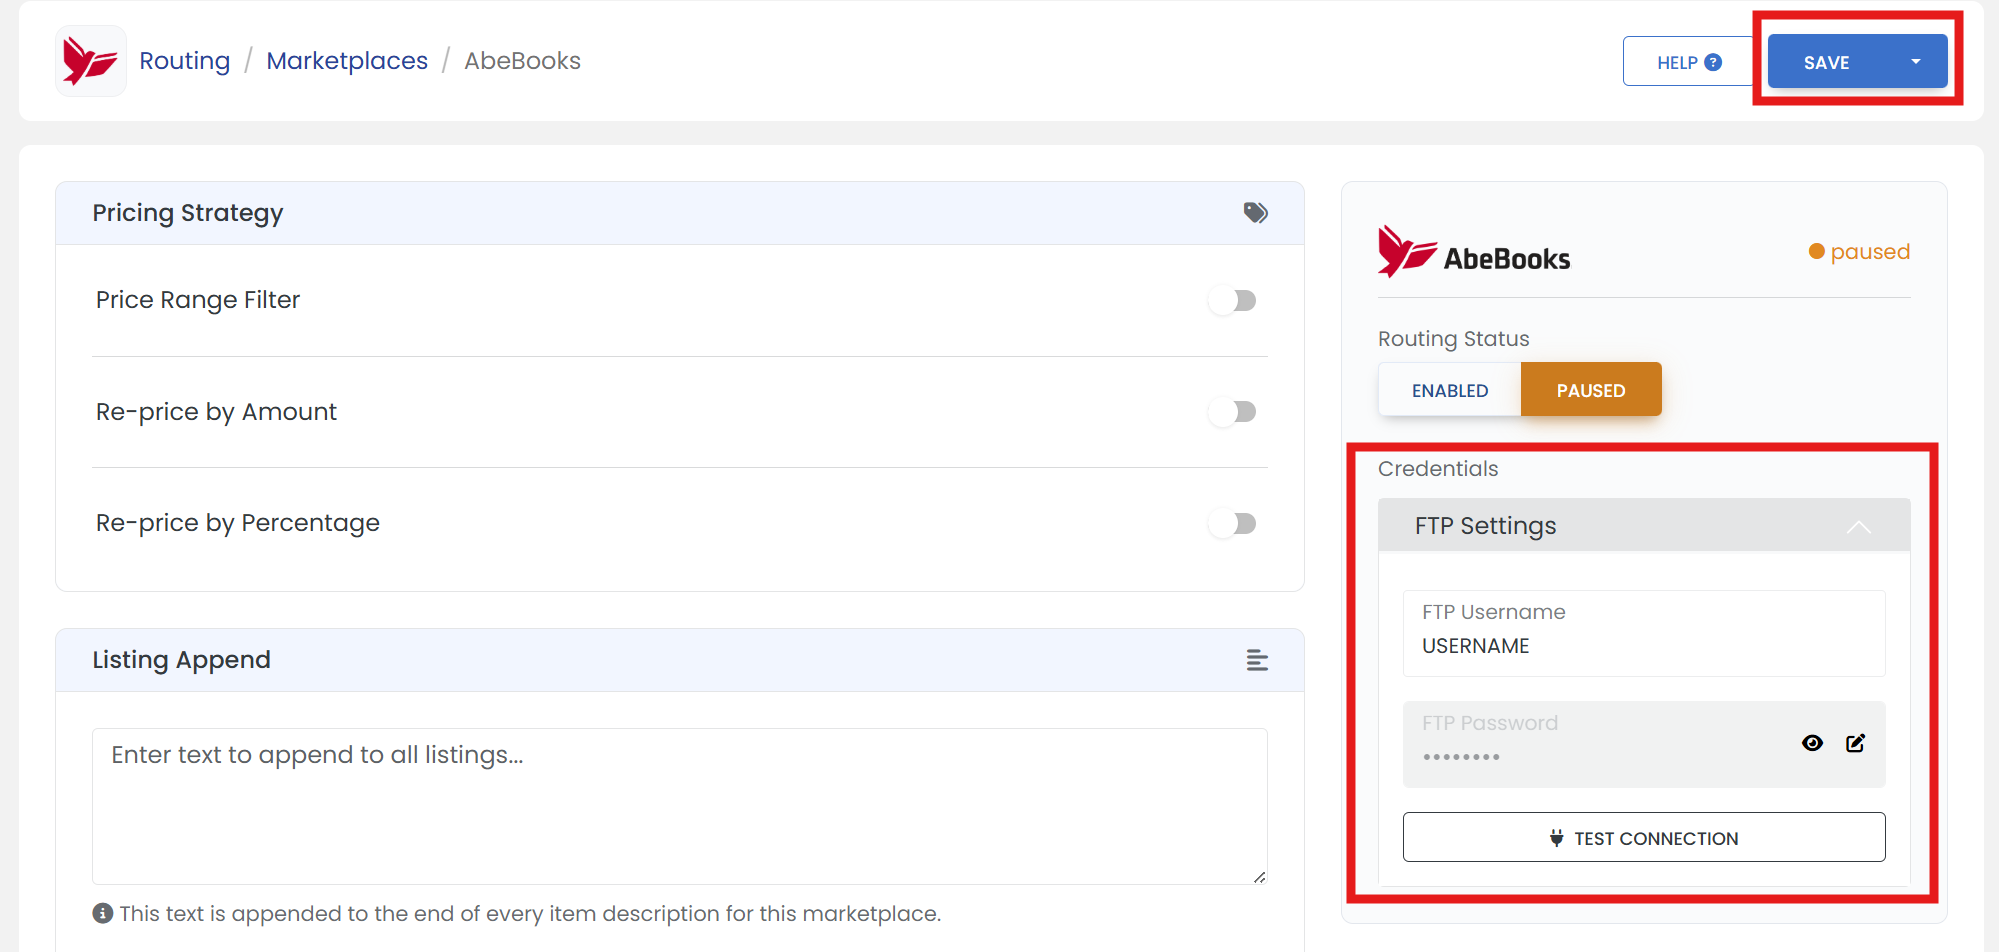Open the Save button dropdown arrow
The height and width of the screenshot is (952, 1999).
click(1916, 62)
